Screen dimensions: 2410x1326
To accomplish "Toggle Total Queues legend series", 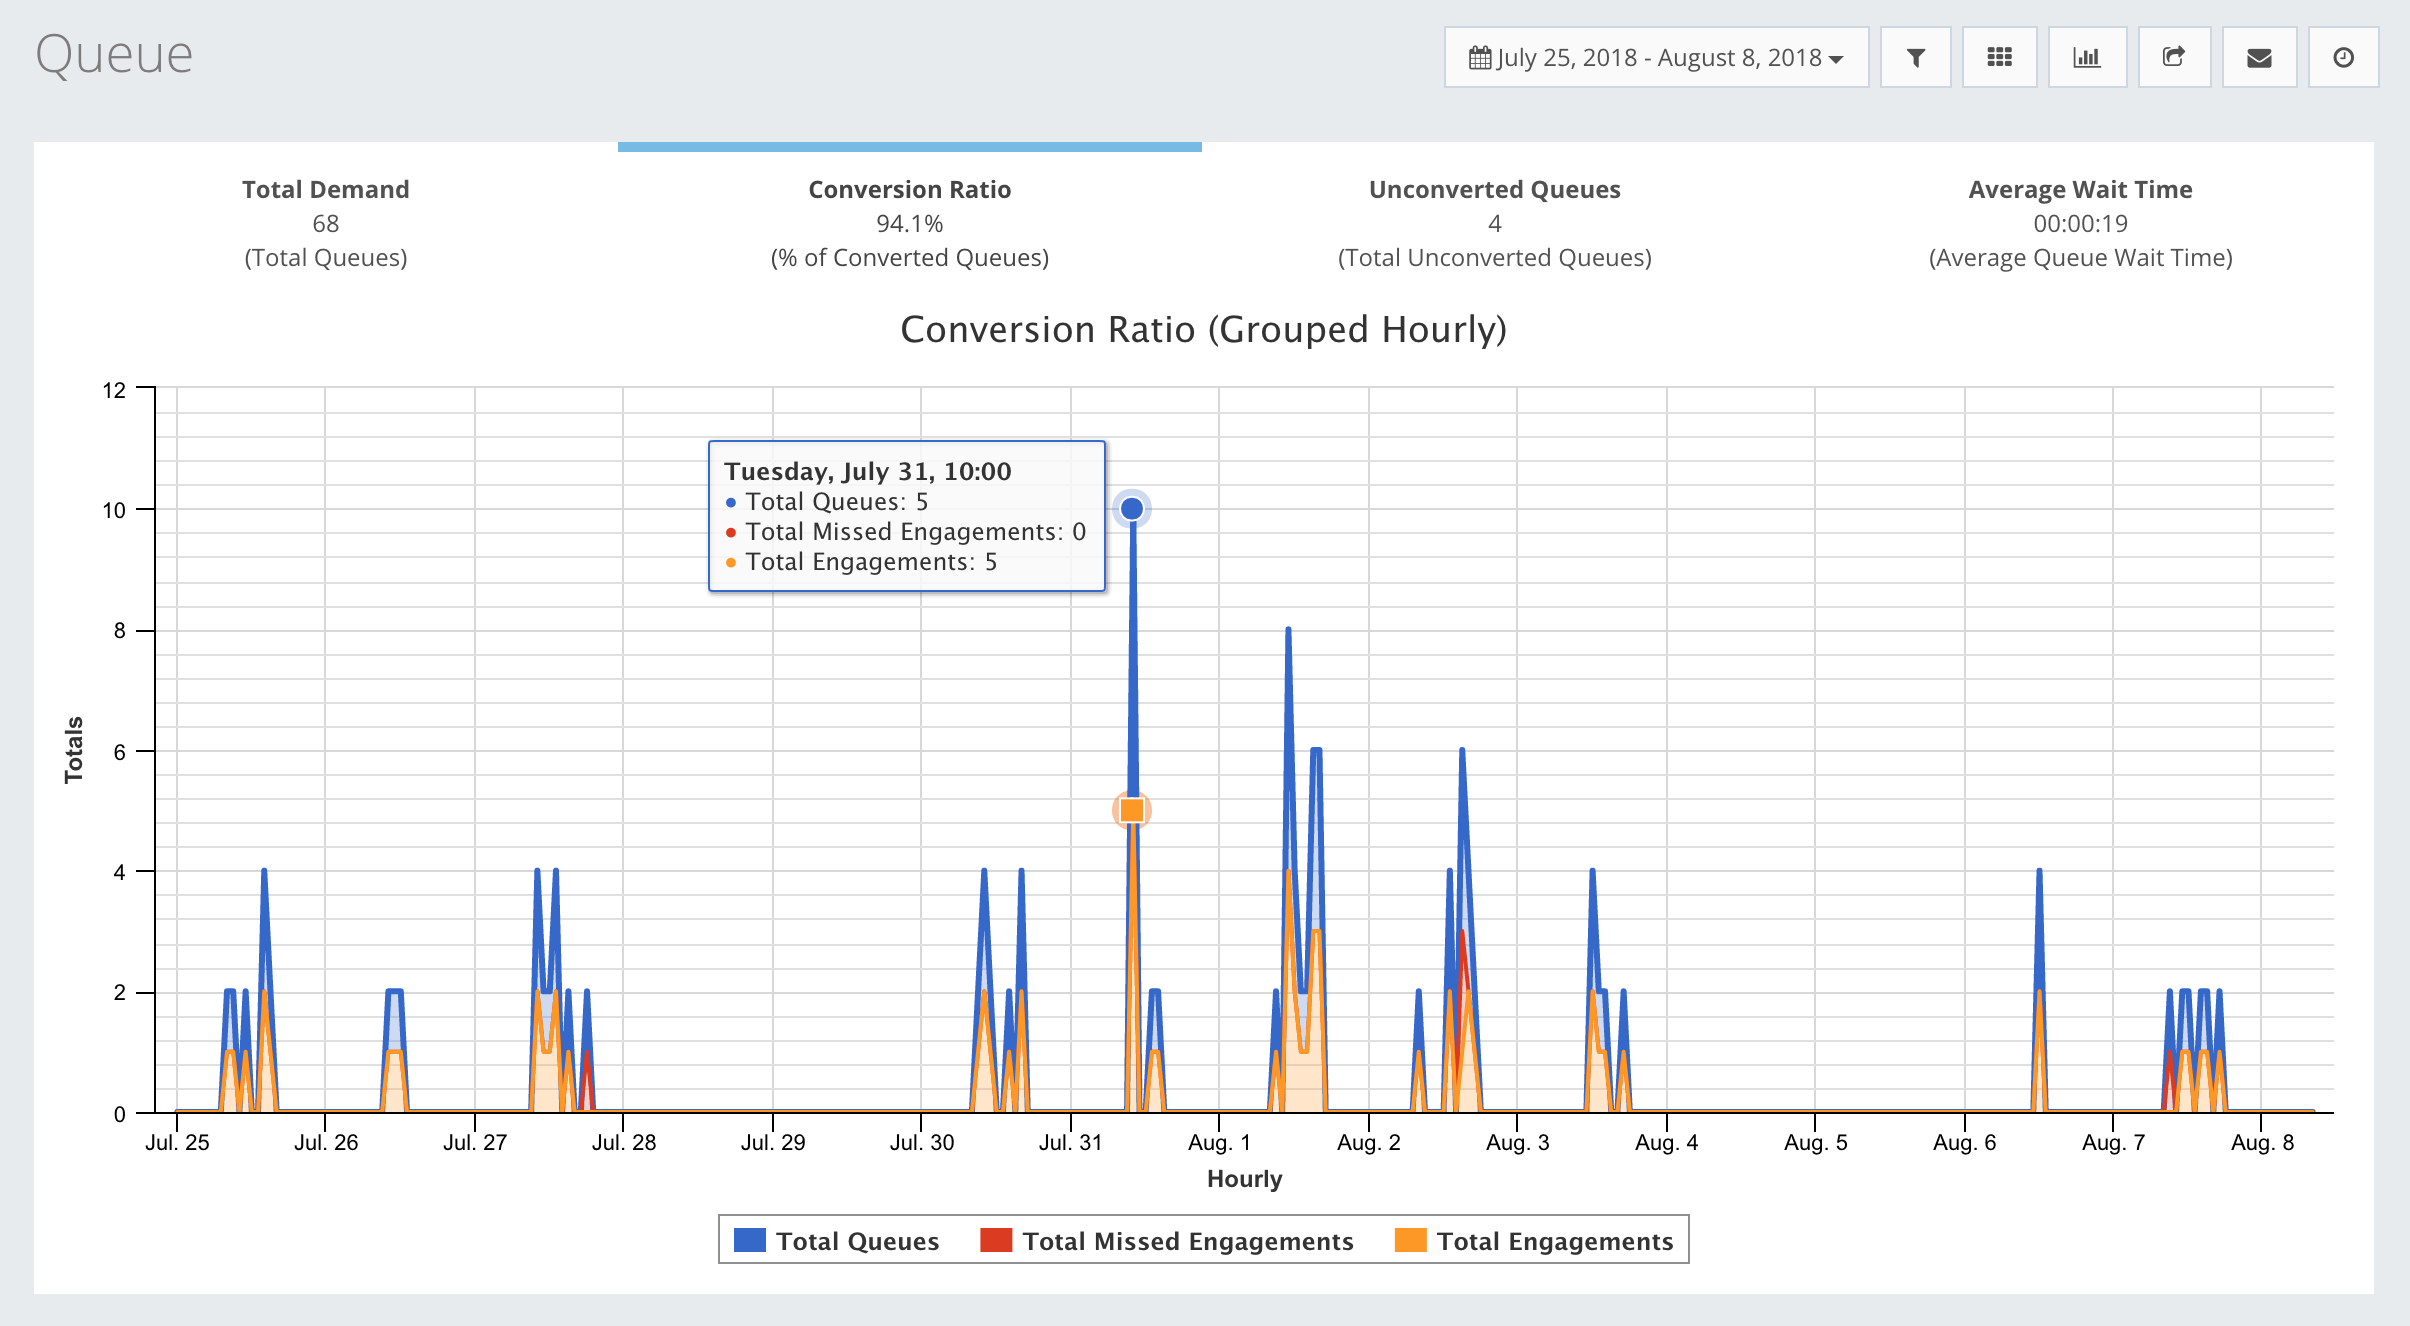I will click(x=857, y=1241).
